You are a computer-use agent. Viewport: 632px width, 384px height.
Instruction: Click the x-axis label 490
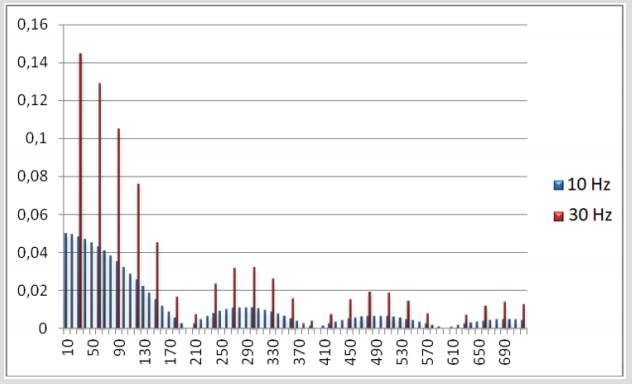[x=376, y=351]
